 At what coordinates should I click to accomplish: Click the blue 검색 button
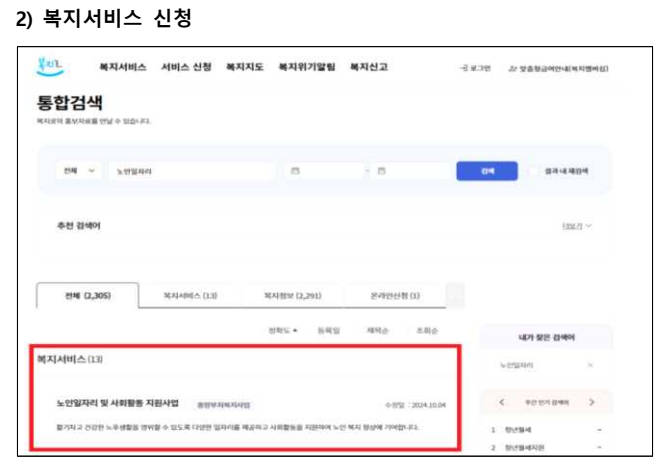[487, 171]
